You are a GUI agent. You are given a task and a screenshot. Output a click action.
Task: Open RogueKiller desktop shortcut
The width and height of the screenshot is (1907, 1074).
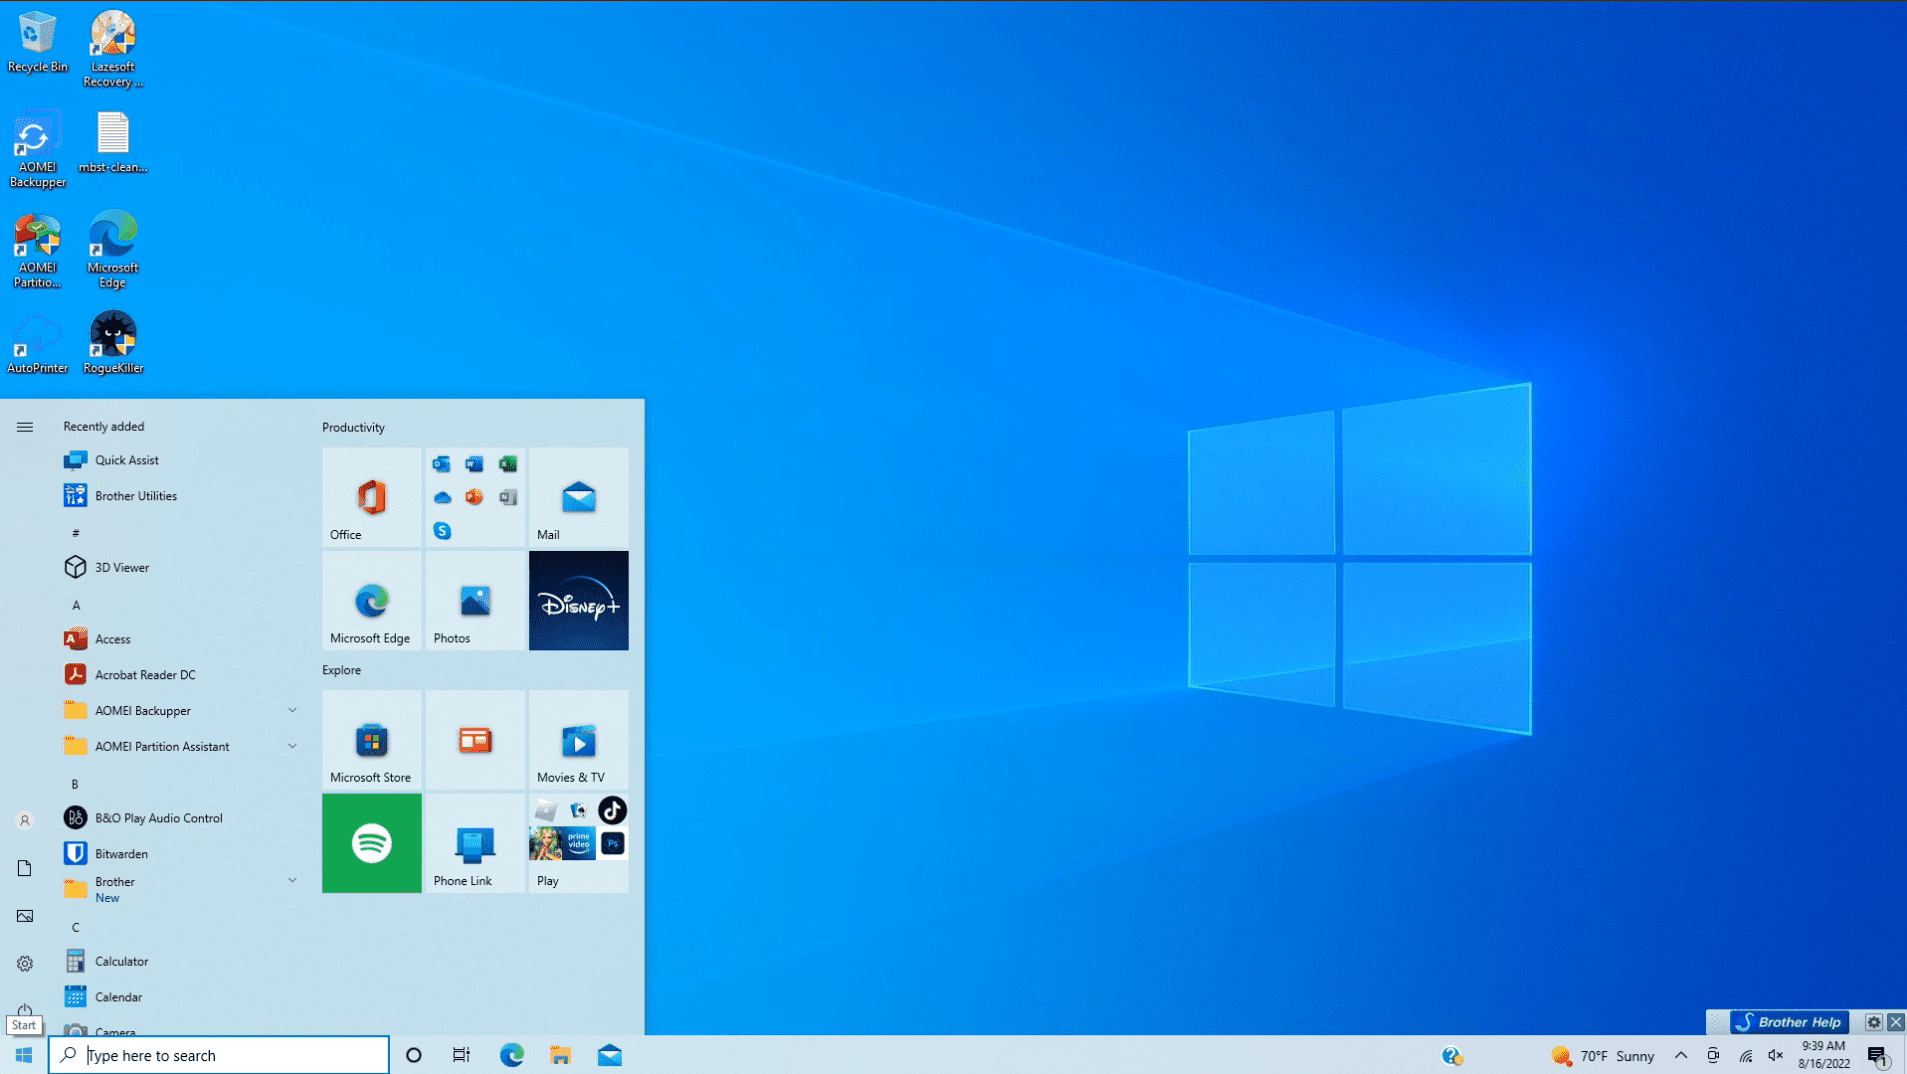pyautogui.click(x=113, y=343)
